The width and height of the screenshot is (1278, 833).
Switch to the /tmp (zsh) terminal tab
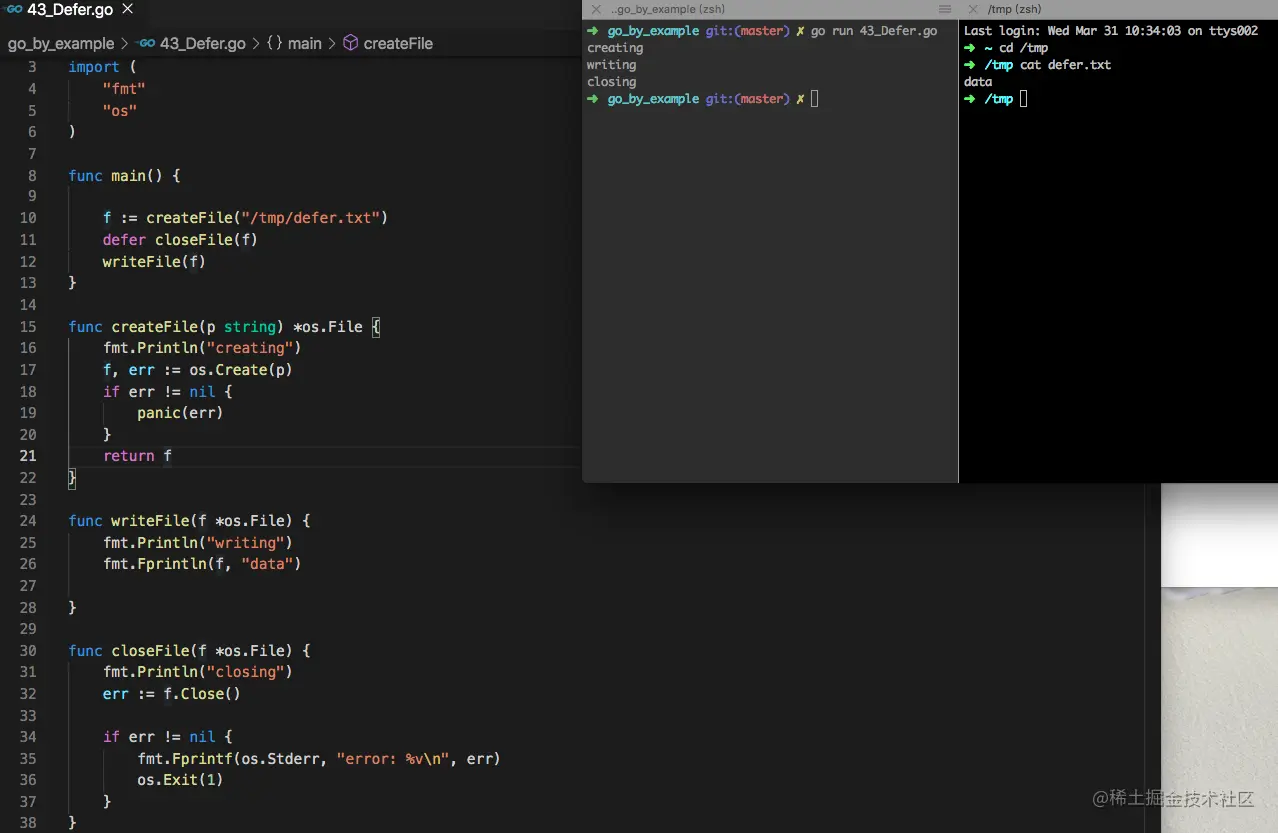(1014, 9)
